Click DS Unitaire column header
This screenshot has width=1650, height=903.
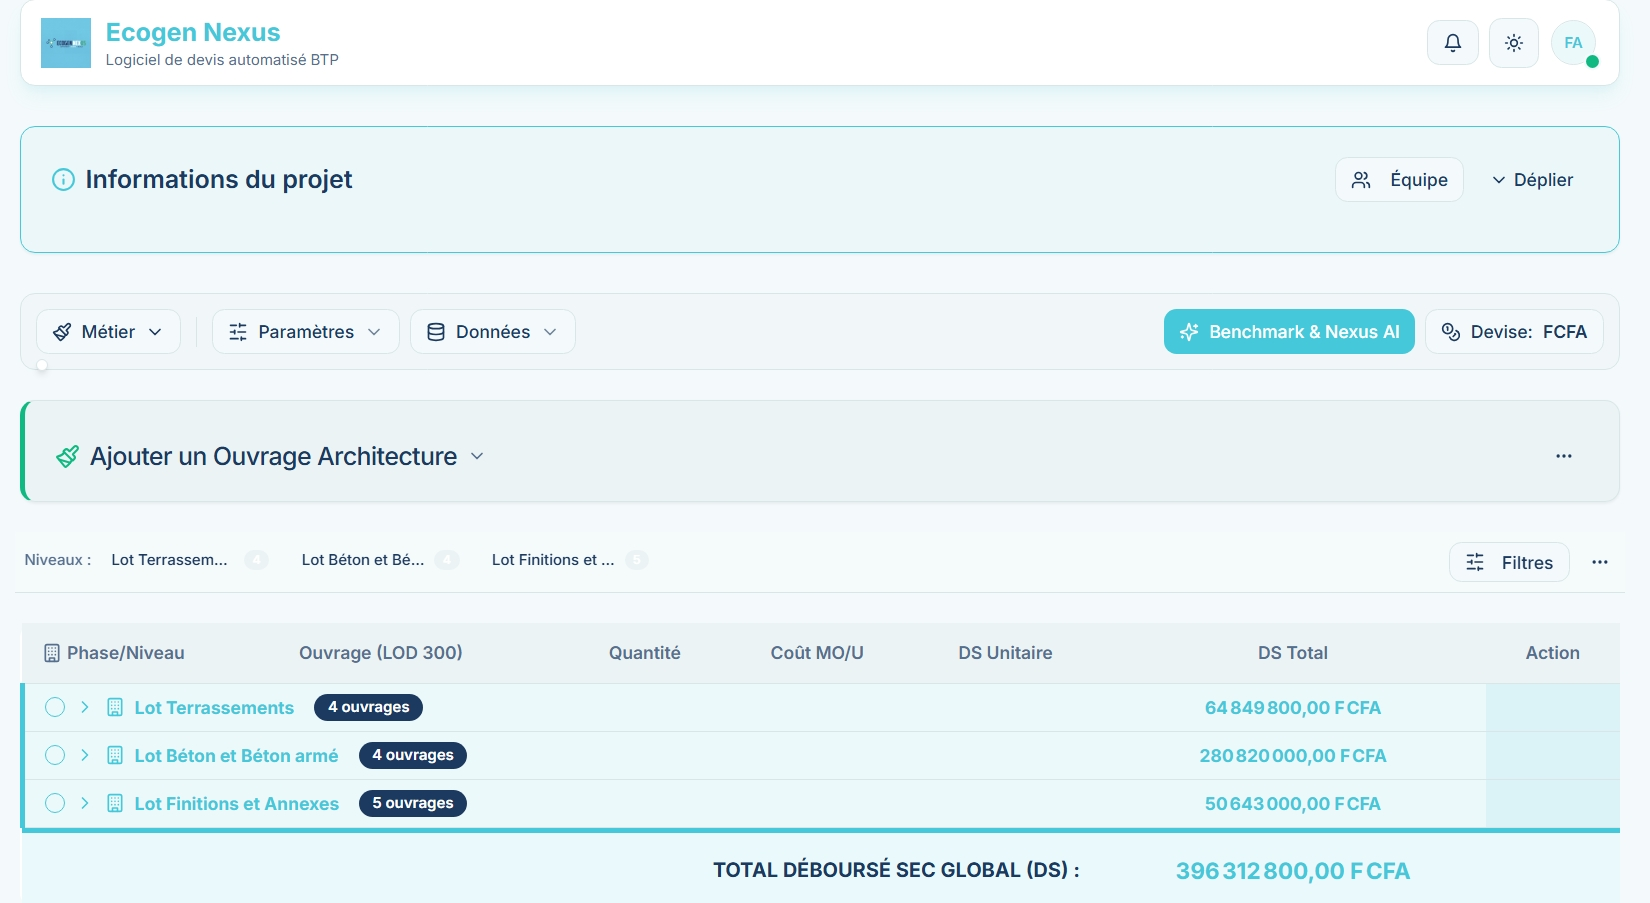click(1005, 653)
